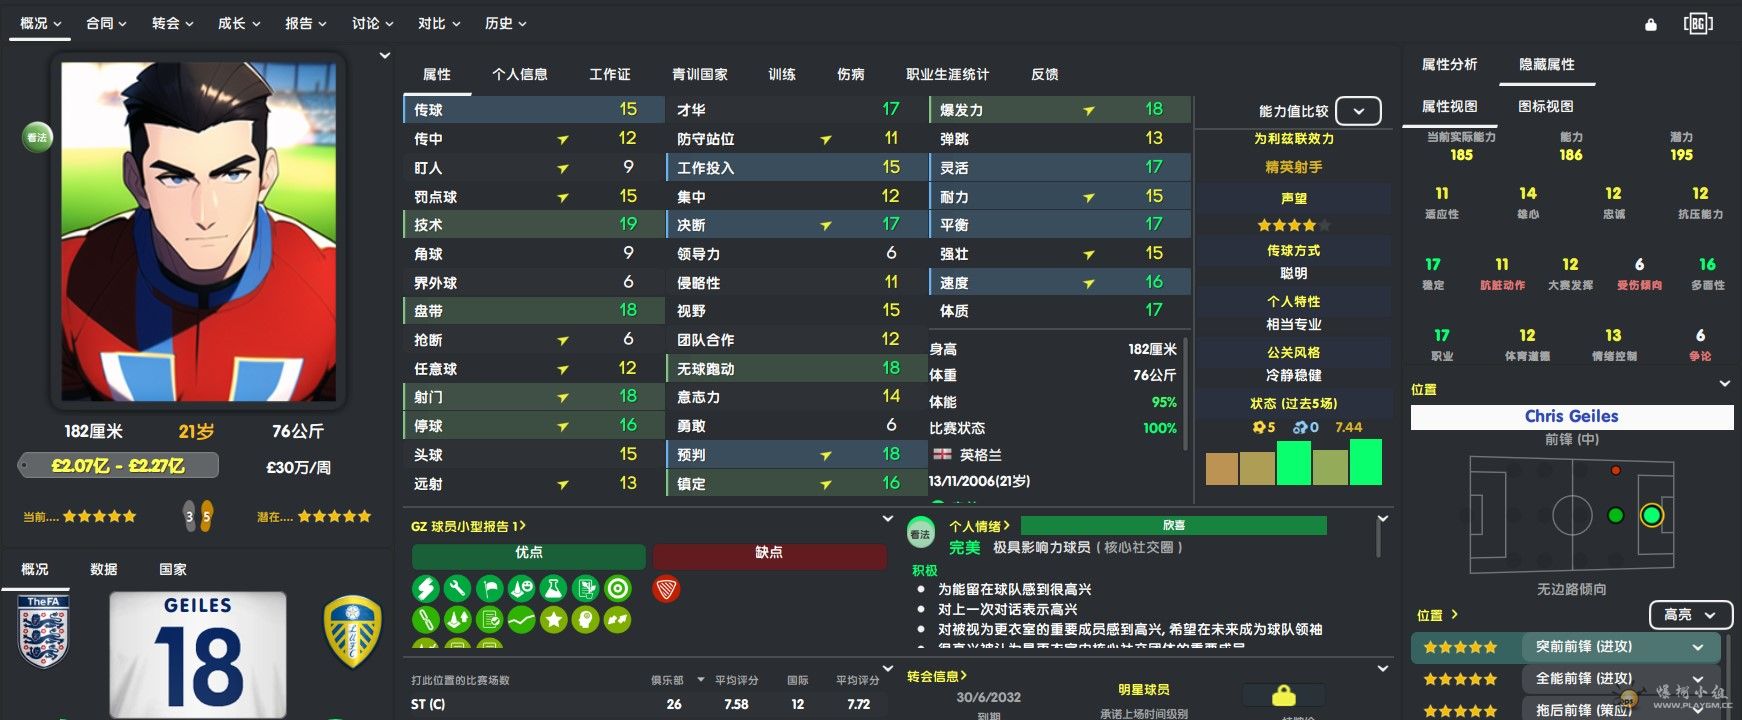Switch to 图标视图 icon view
Image resolution: width=1742 pixels, height=720 pixels.
coord(1545,106)
